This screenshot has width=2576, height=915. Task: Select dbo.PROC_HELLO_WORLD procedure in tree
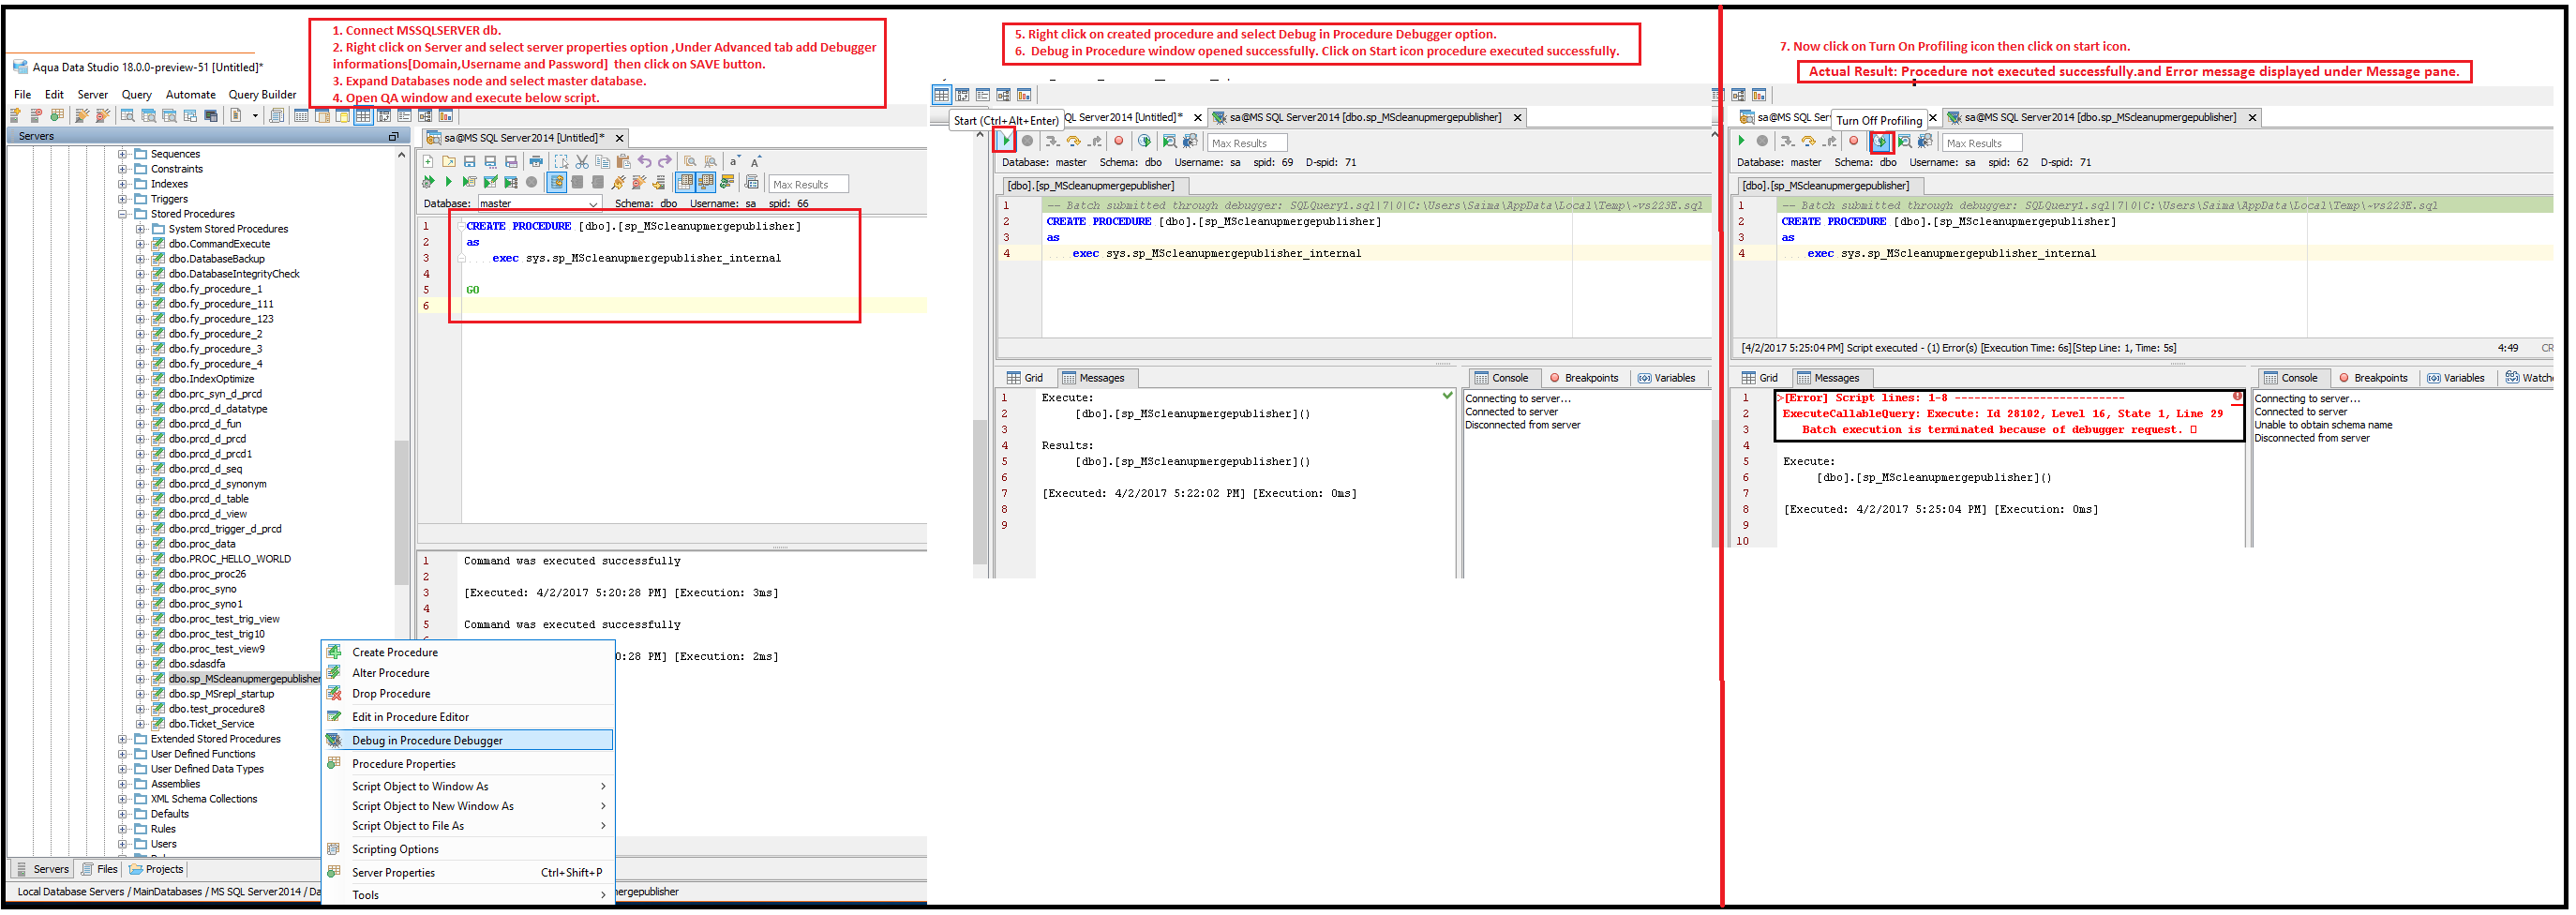[230, 559]
